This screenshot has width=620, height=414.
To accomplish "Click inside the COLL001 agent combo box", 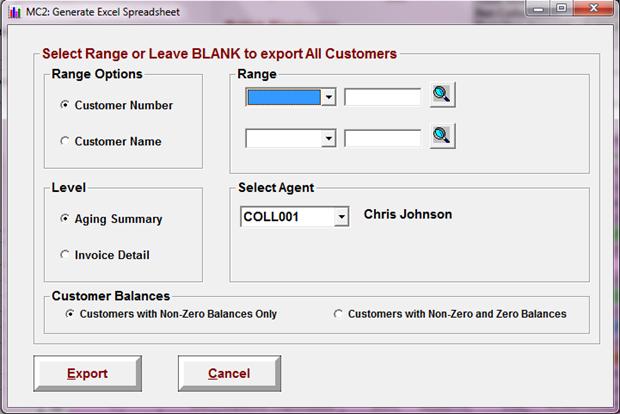I will (287, 217).
